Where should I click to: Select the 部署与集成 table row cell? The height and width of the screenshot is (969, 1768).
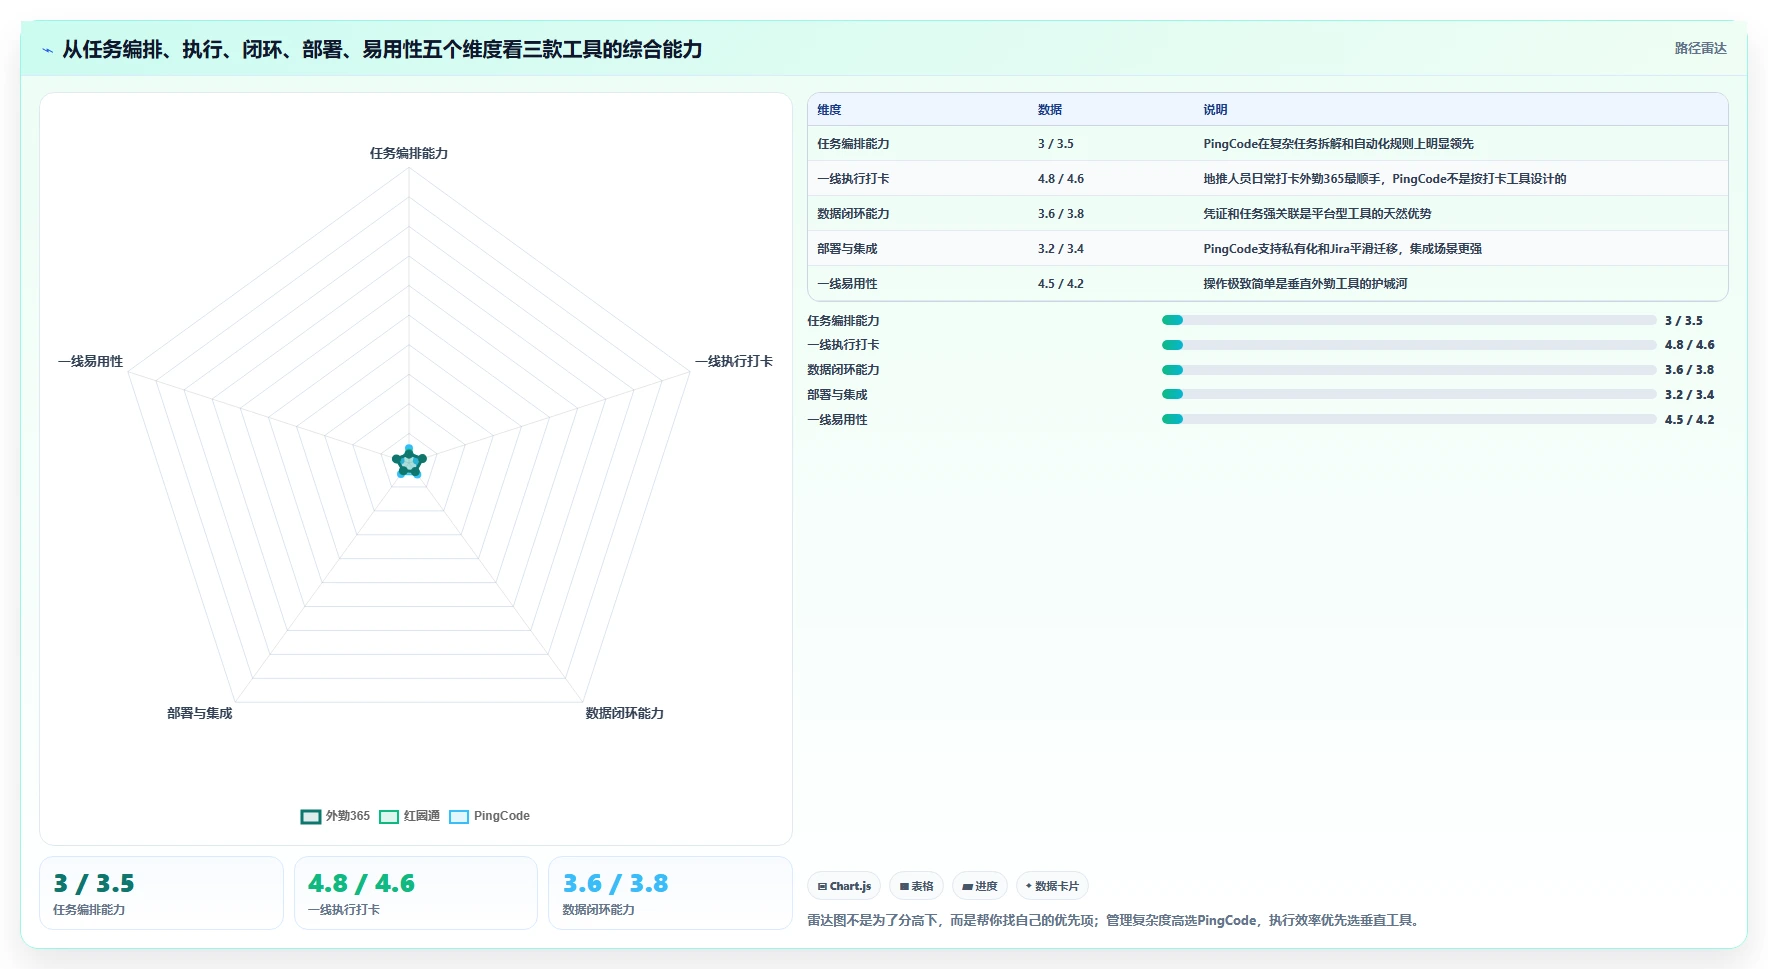[x=847, y=249]
